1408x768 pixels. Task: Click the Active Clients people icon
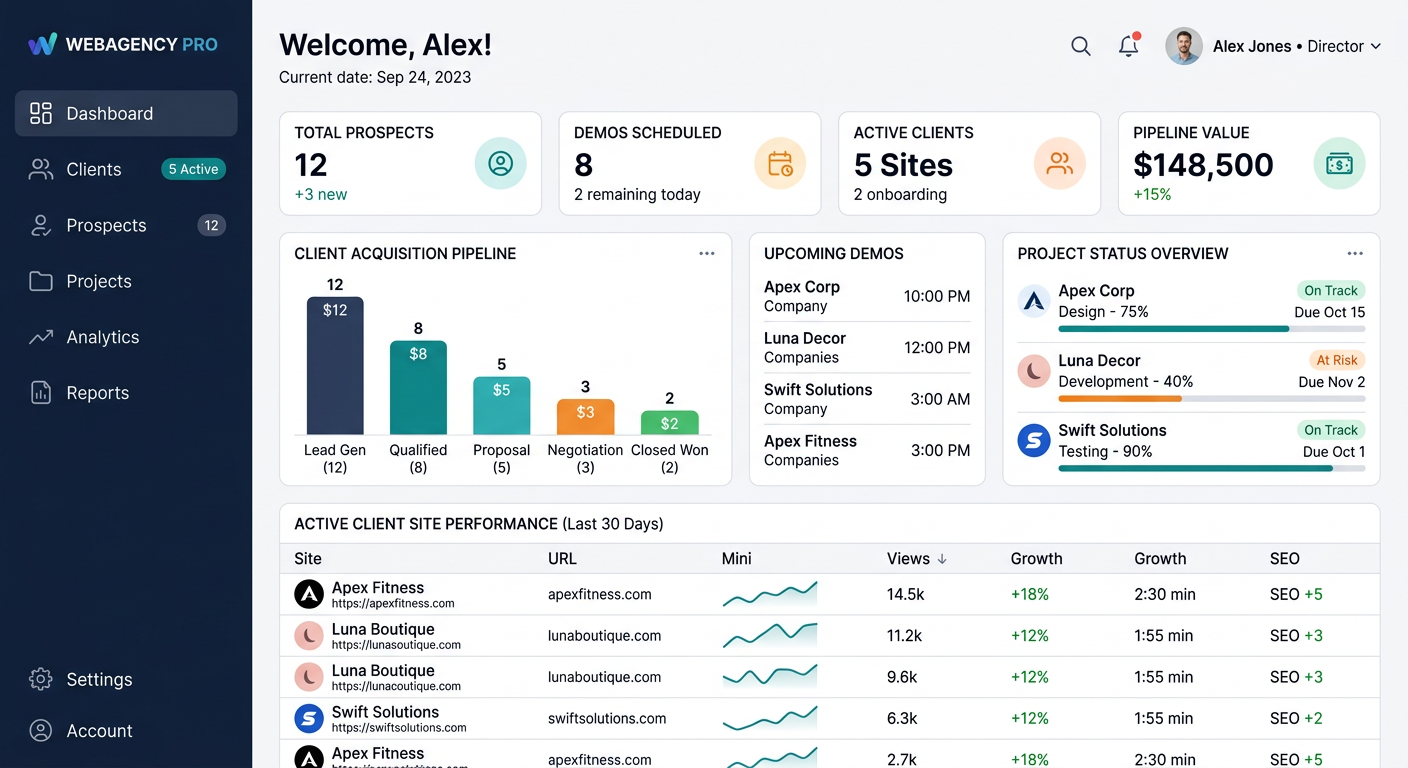tap(1059, 163)
